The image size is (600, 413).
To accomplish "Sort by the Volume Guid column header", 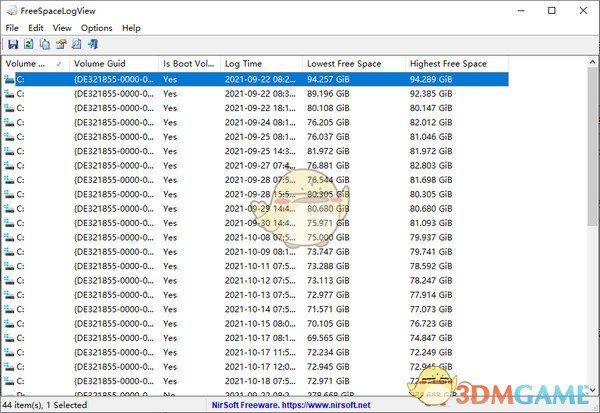I will coord(114,64).
